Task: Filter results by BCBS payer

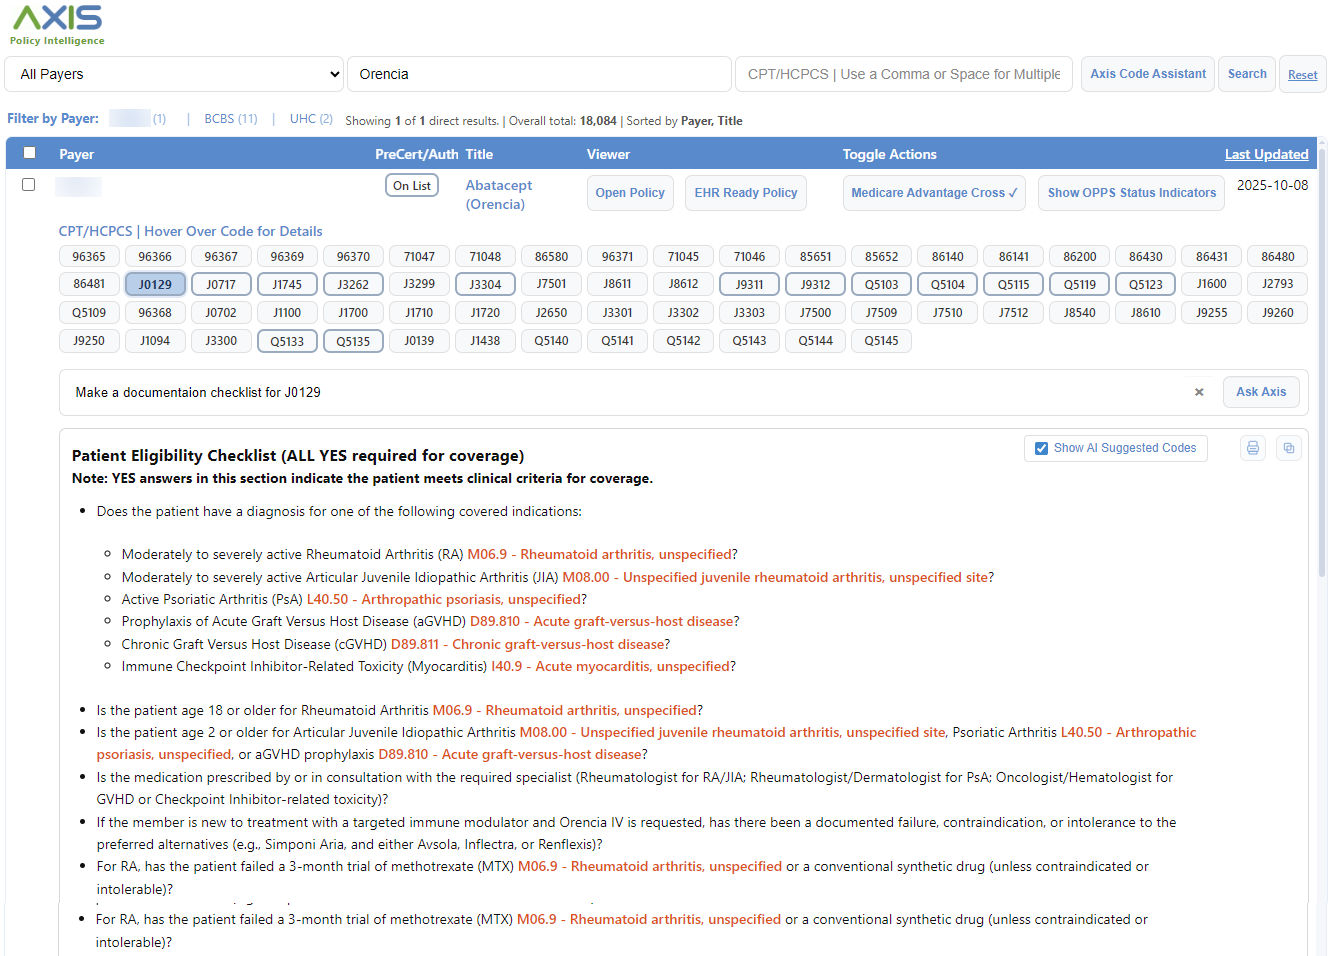Action: tap(230, 119)
